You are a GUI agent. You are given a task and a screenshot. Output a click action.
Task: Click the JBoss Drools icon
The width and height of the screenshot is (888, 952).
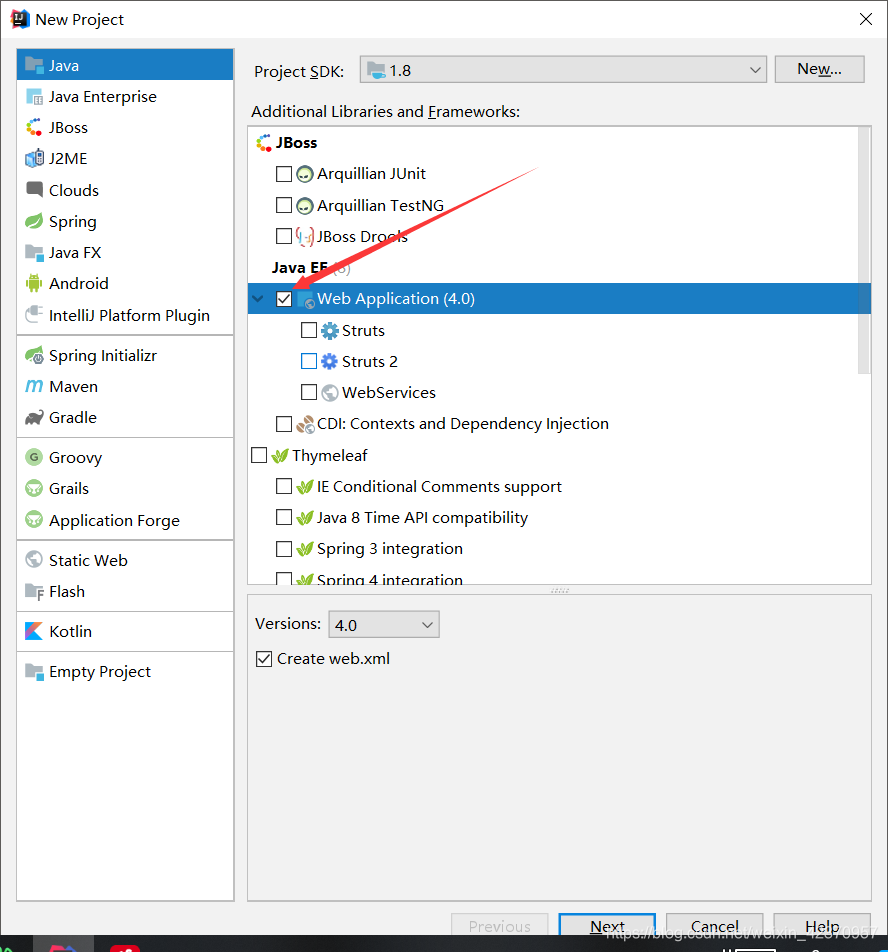pos(305,236)
